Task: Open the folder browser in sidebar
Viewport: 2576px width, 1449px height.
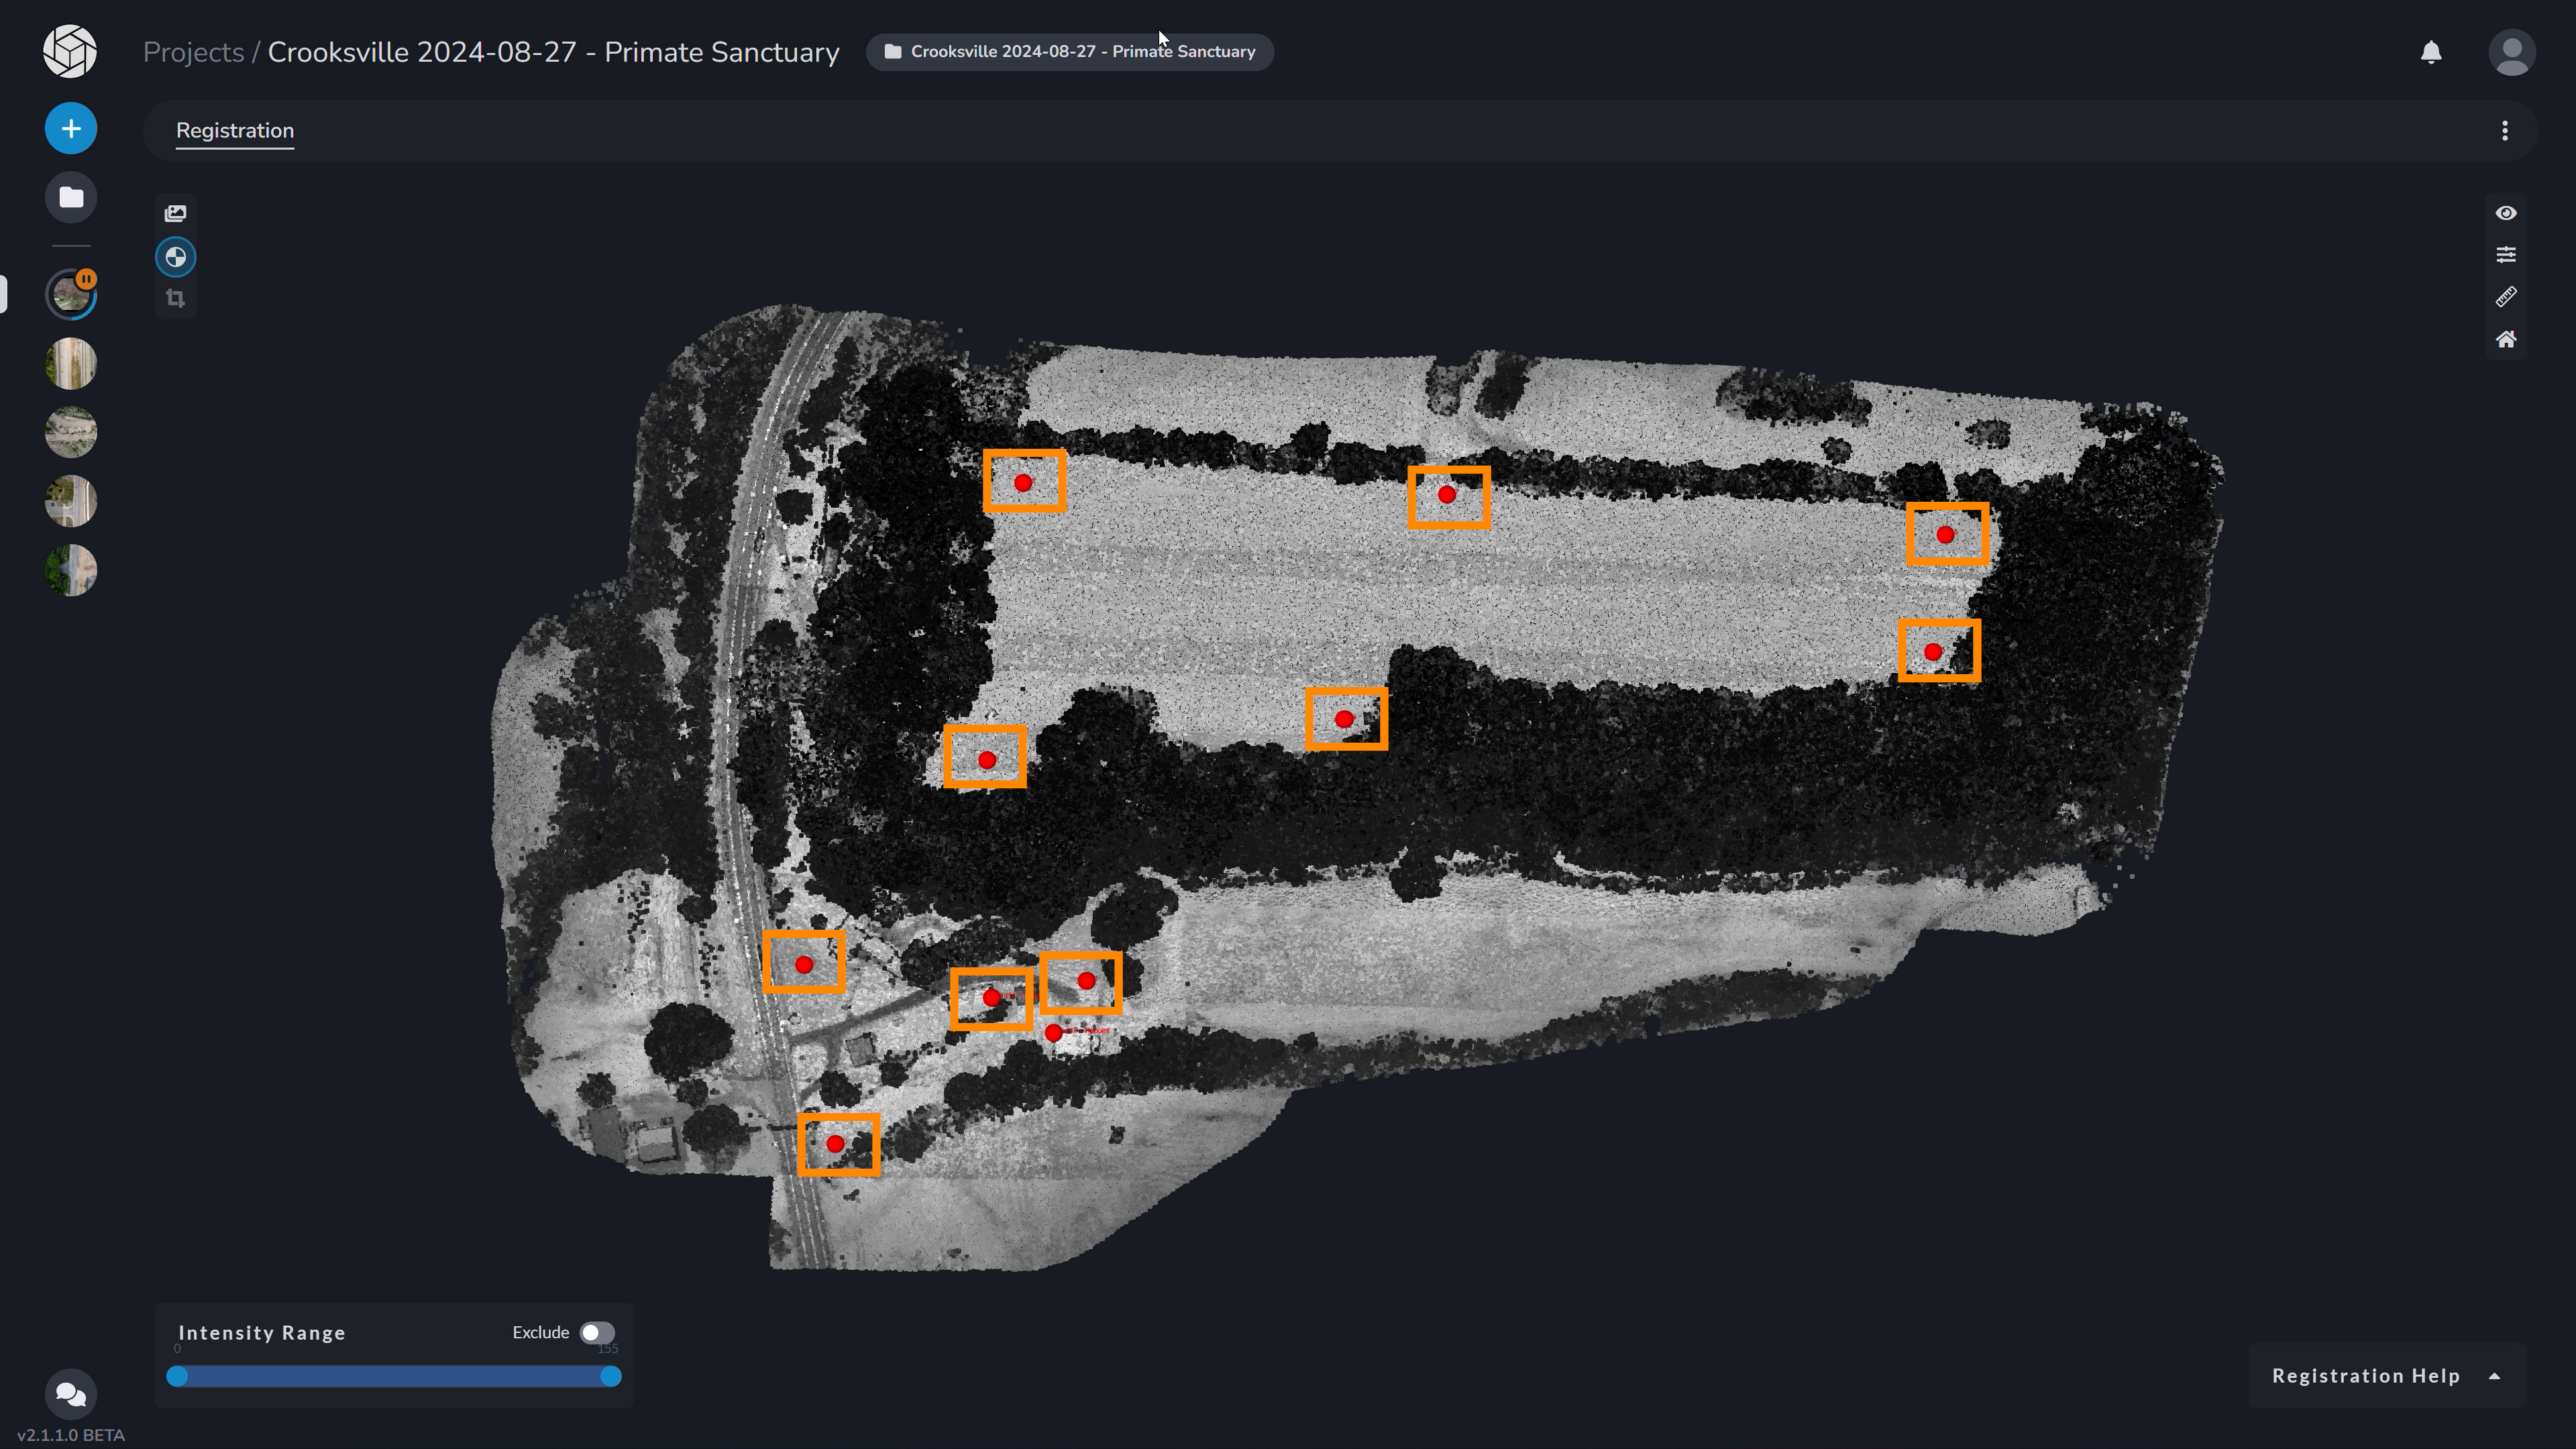Action: coord(70,197)
